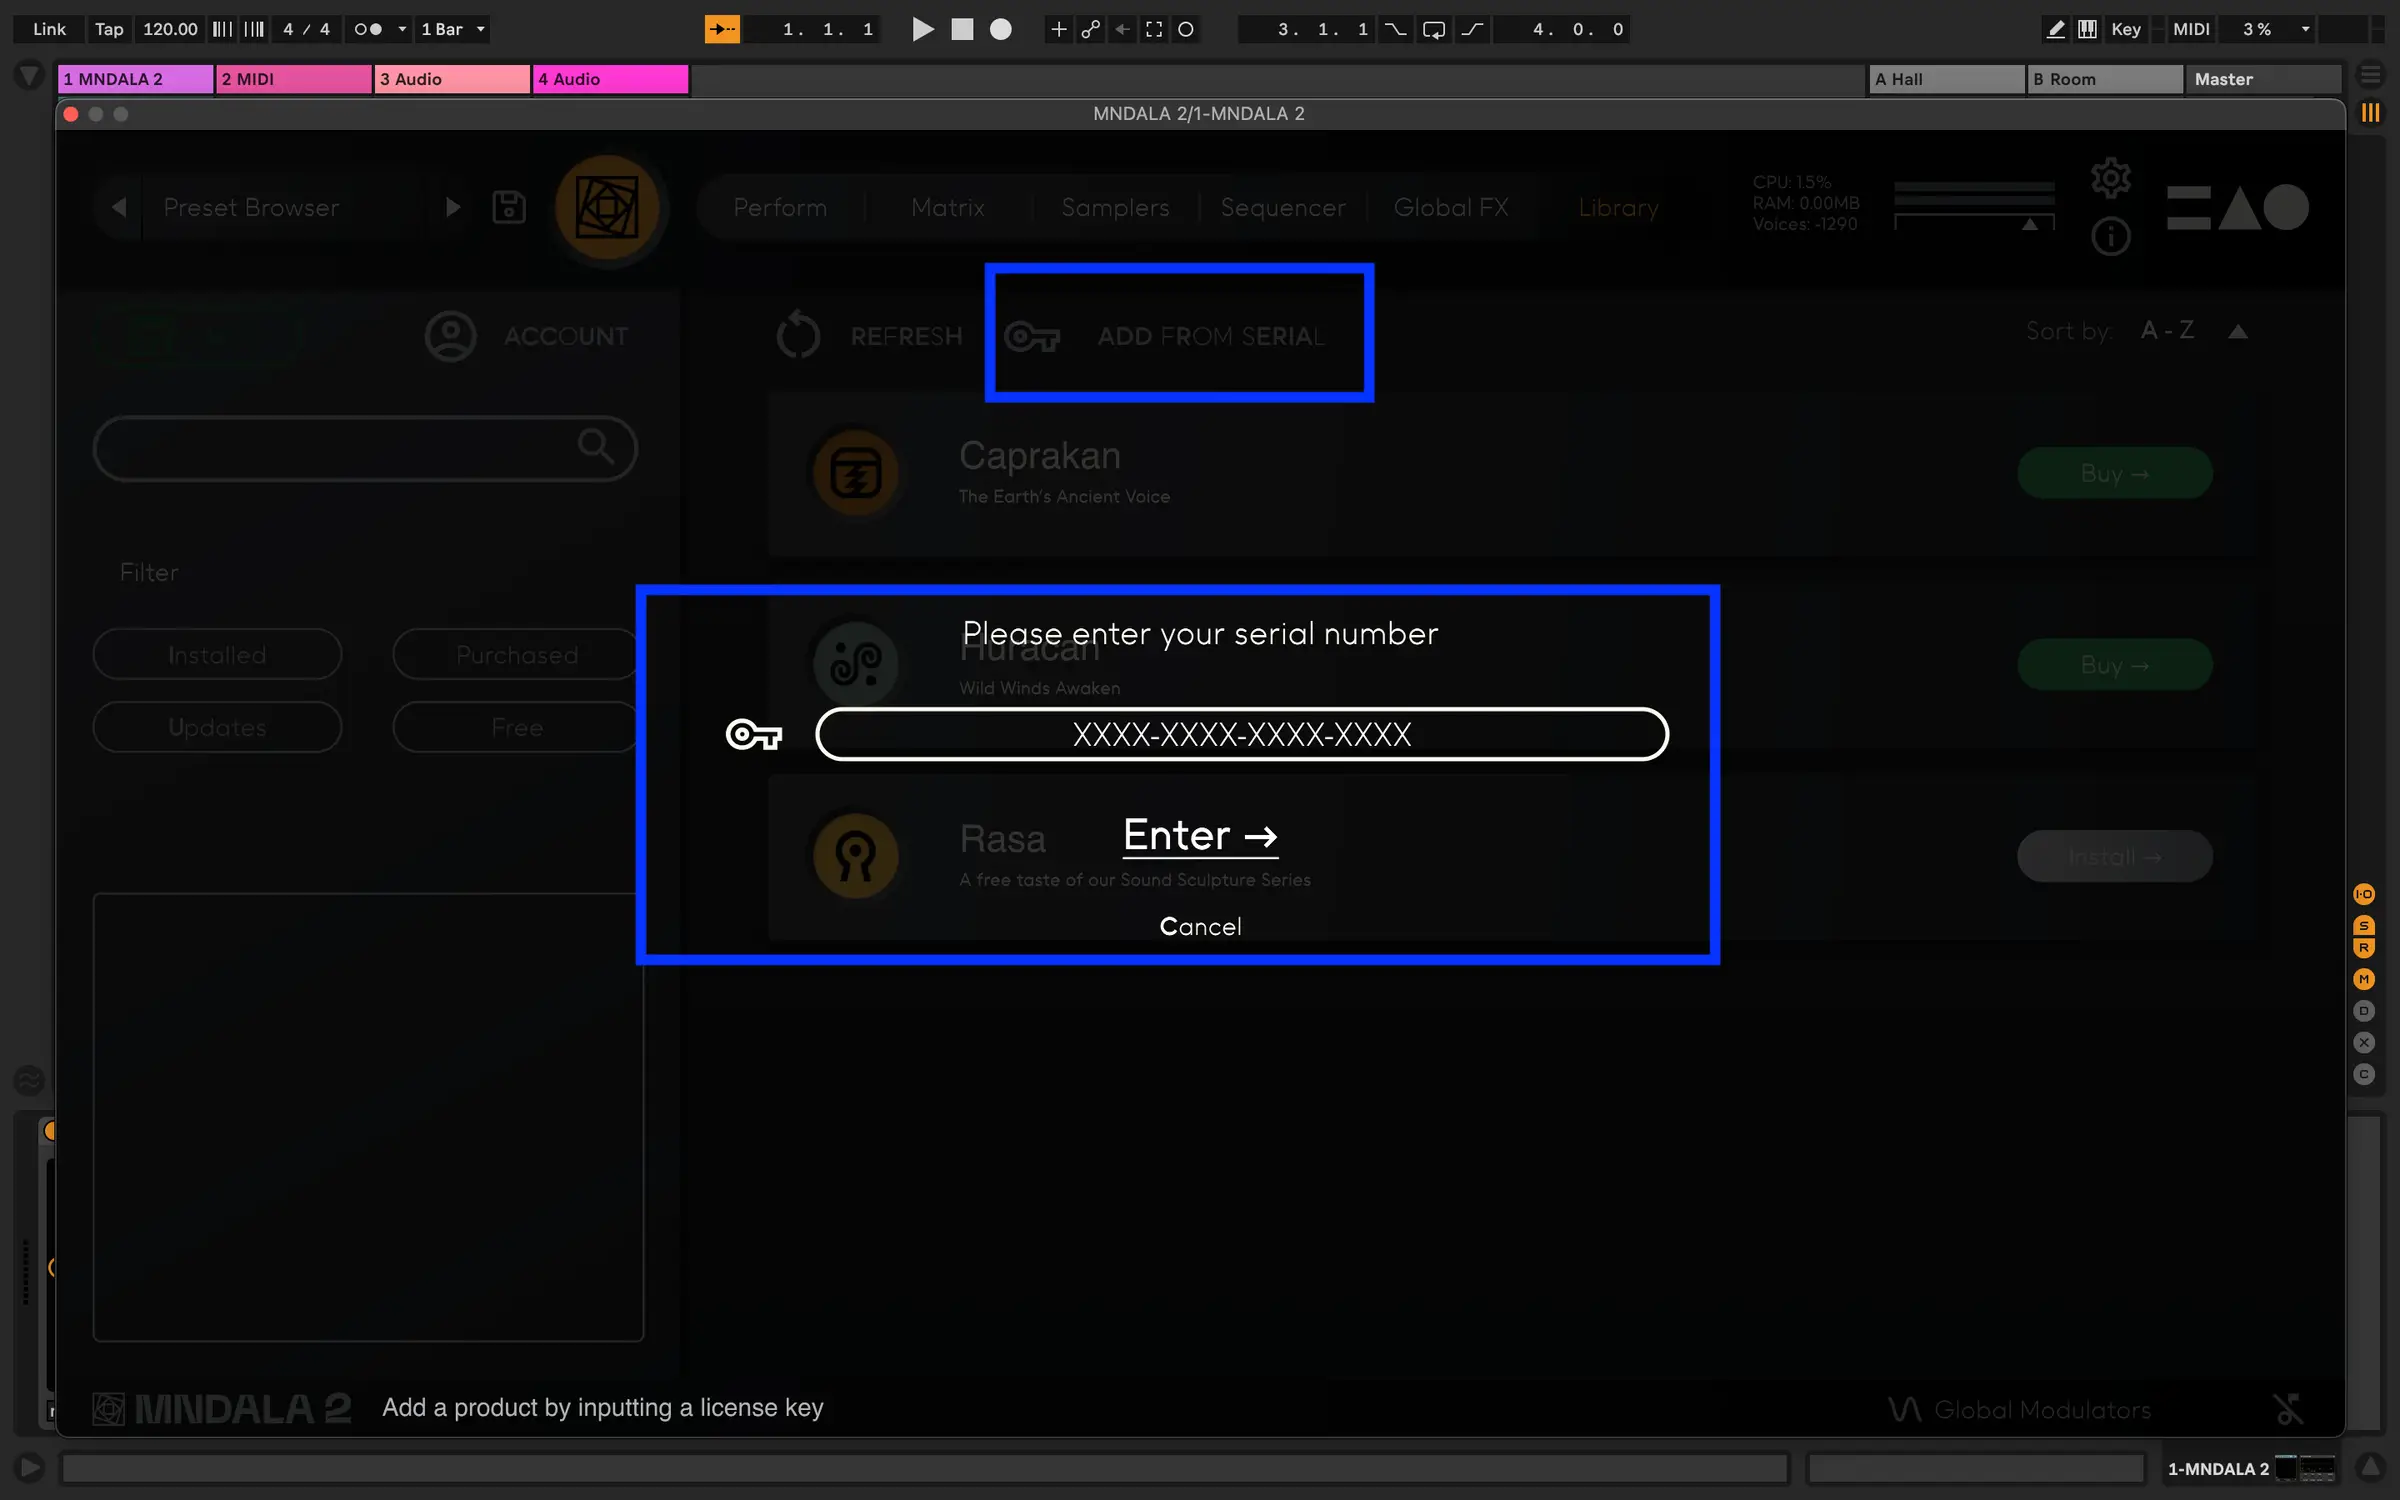The width and height of the screenshot is (2400, 1500).
Task: Toggle Capture MIDI bracket icon
Action: pos(1154,29)
